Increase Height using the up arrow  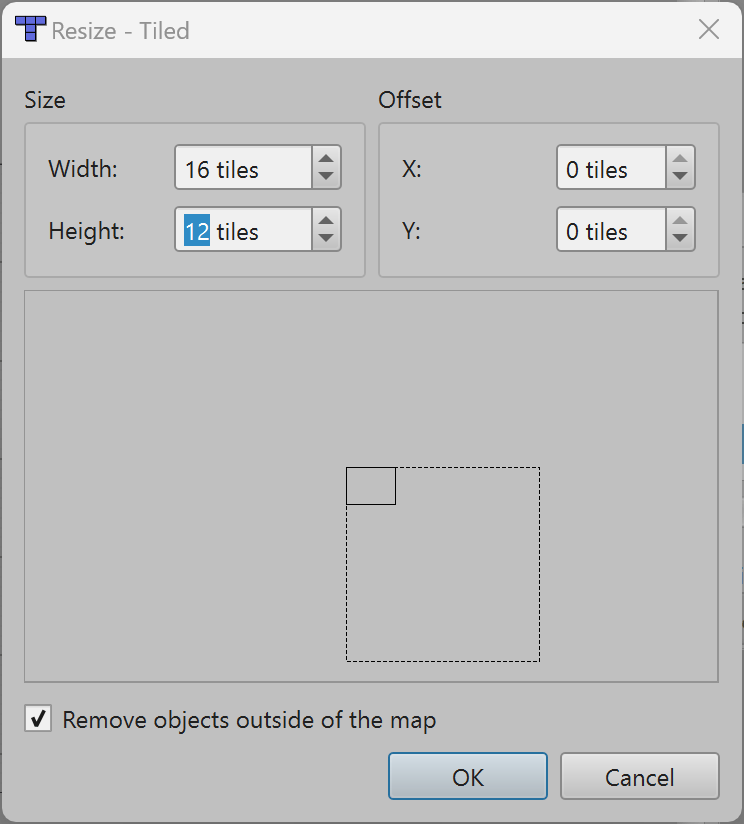(x=326, y=220)
